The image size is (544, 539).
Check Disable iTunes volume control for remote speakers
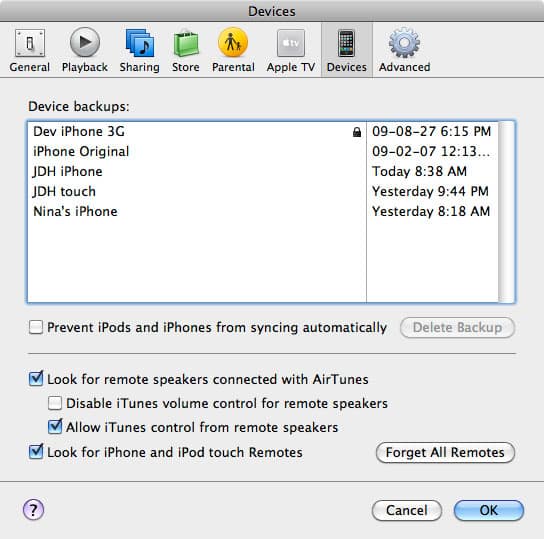click(x=55, y=403)
